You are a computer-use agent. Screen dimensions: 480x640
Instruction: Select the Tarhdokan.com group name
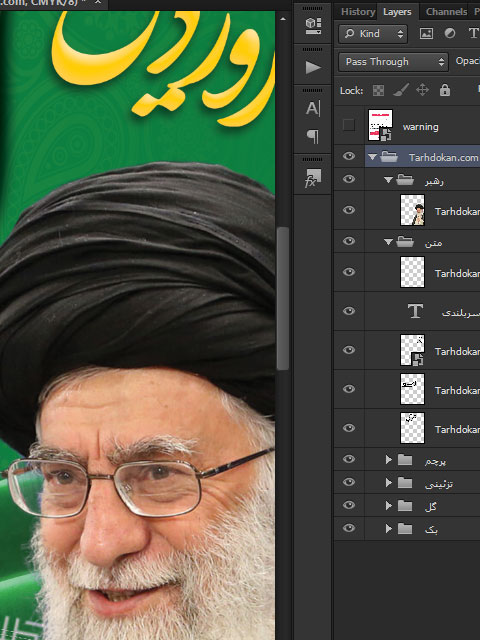(443, 158)
